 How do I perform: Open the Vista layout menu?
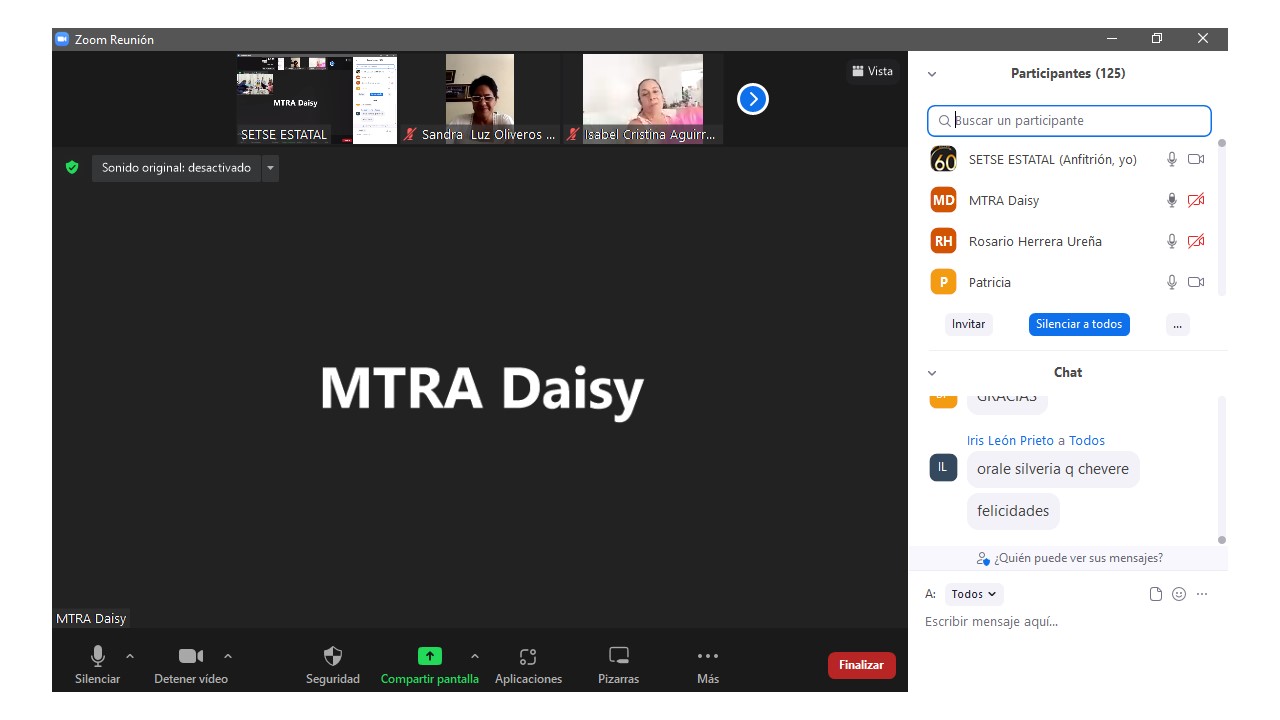pos(872,71)
